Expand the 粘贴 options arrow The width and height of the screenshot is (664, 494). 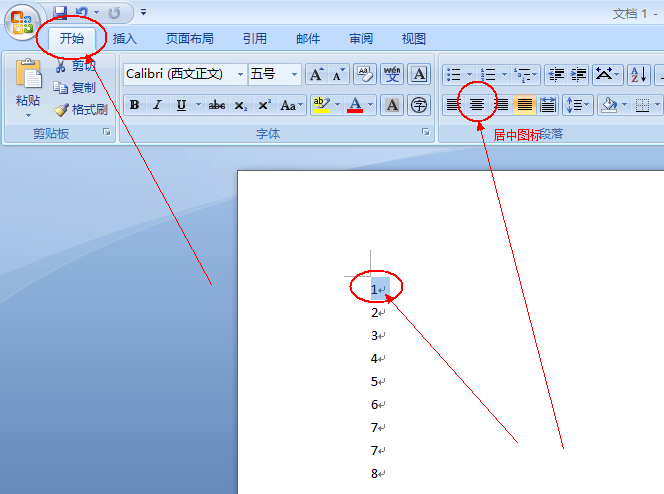tap(28, 115)
